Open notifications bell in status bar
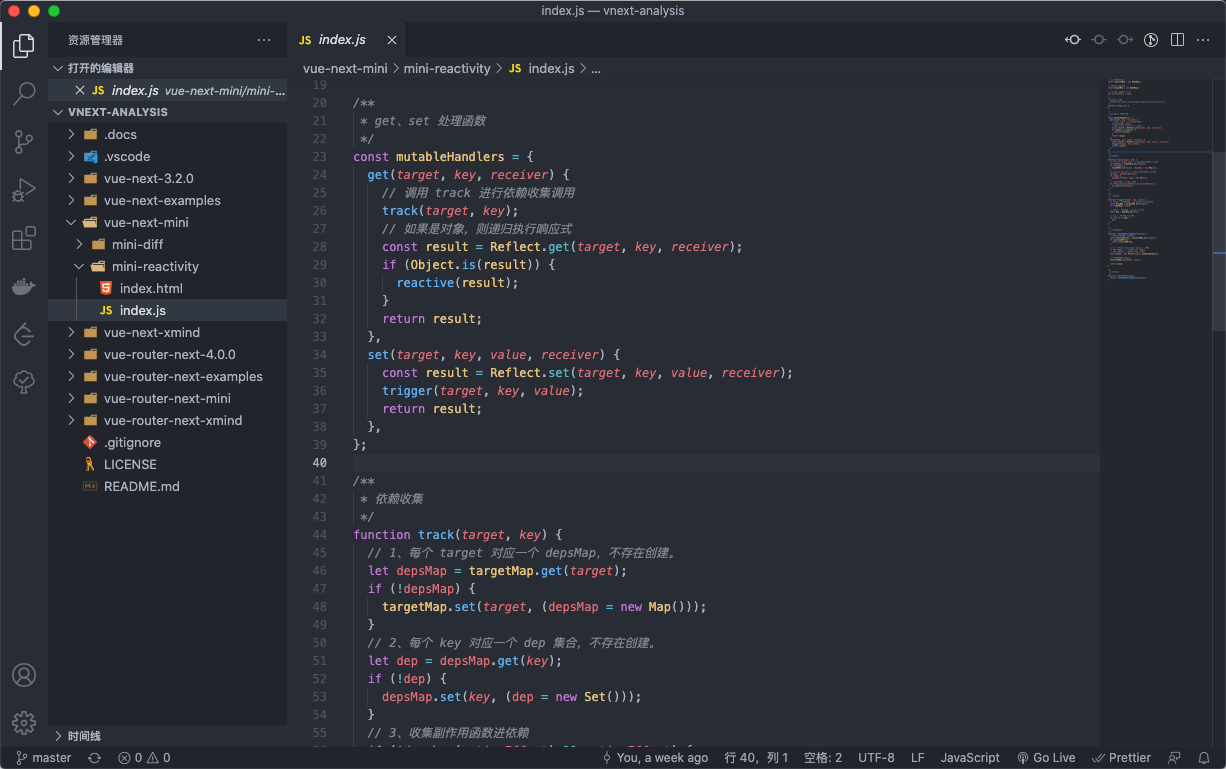The image size is (1226, 769). (1204, 758)
